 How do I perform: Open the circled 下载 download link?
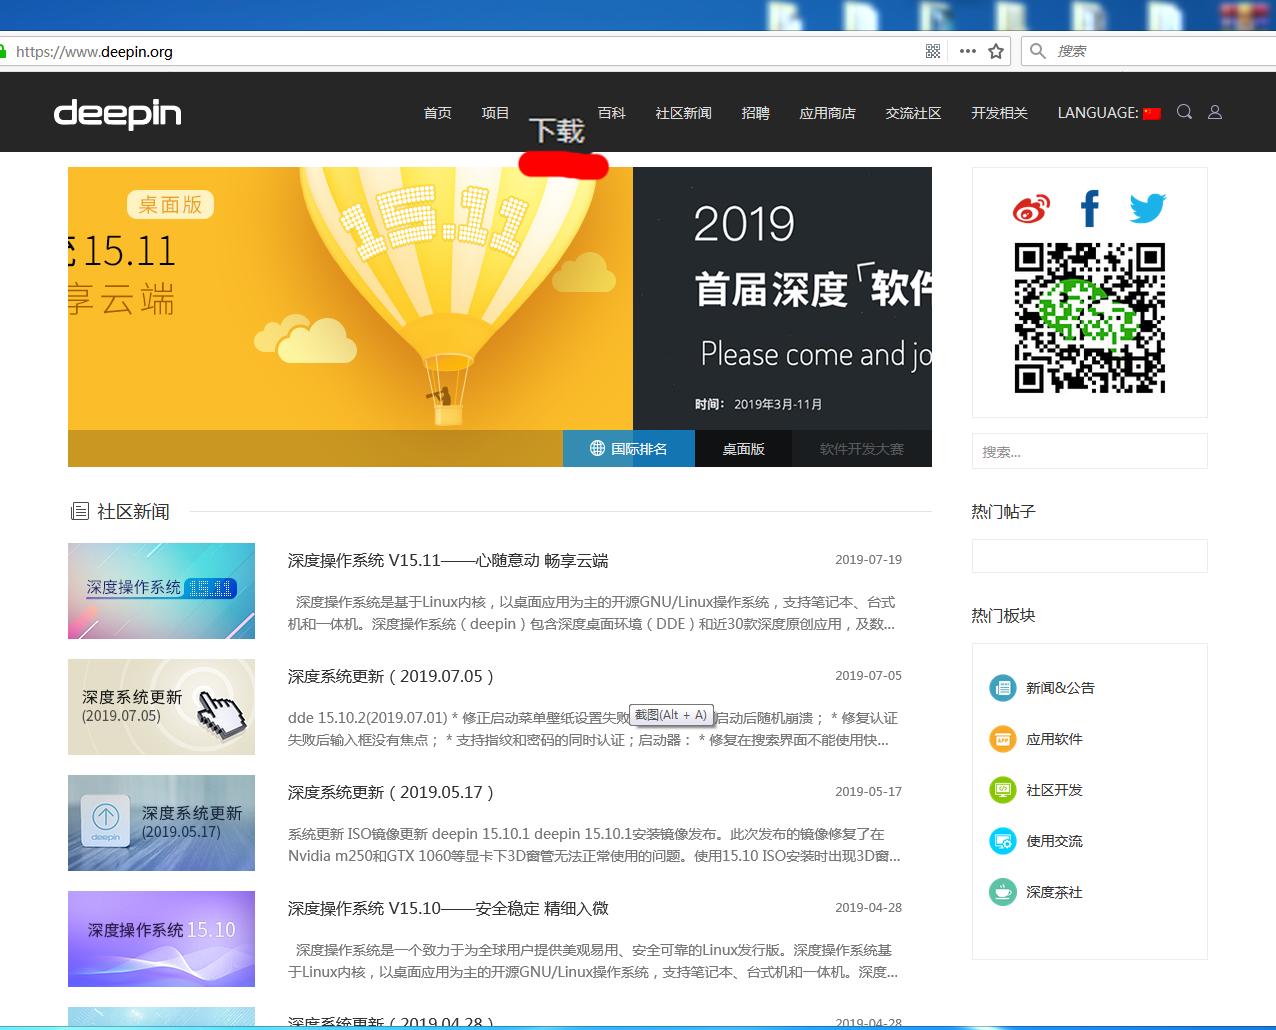[x=556, y=130]
